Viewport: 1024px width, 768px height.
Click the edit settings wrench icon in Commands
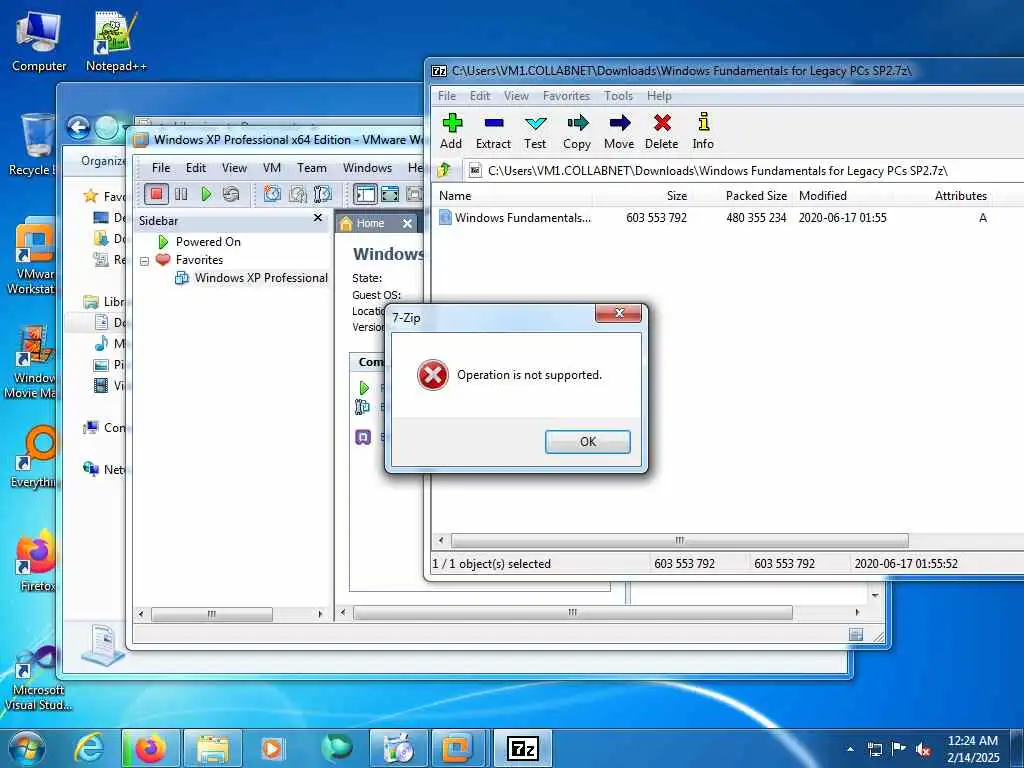[x=362, y=408]
